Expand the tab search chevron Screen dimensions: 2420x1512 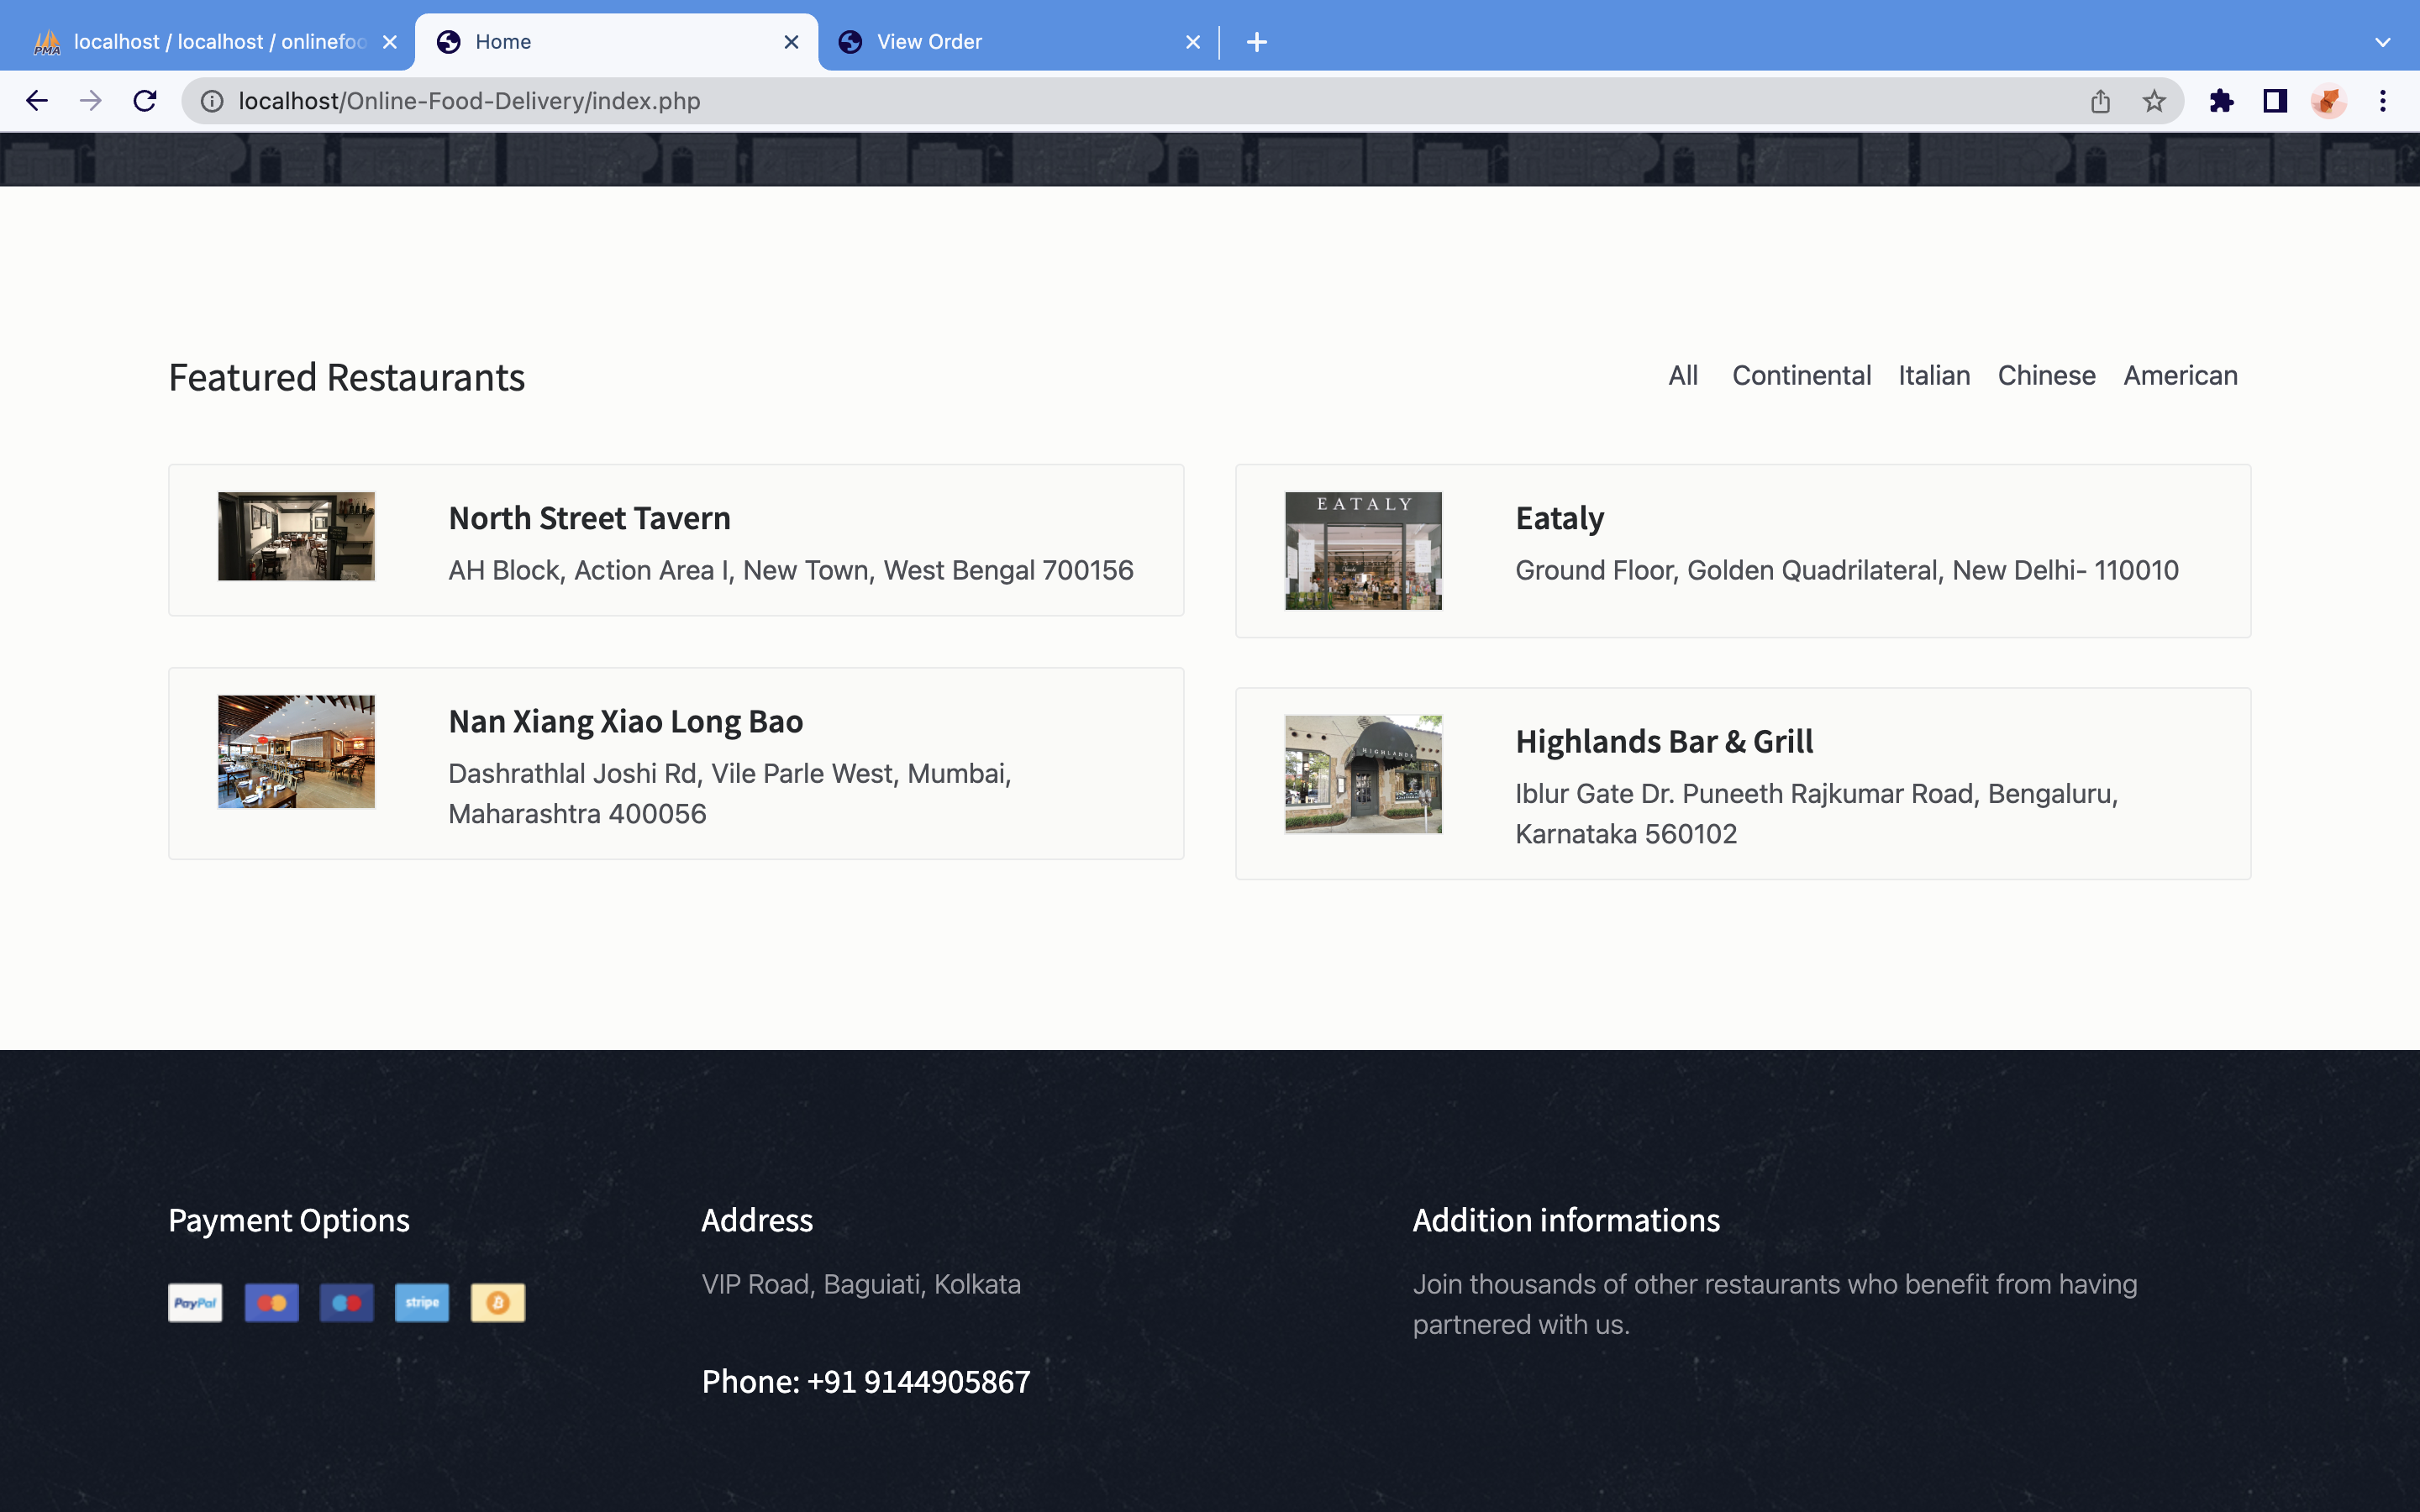tap(2383, 42)
